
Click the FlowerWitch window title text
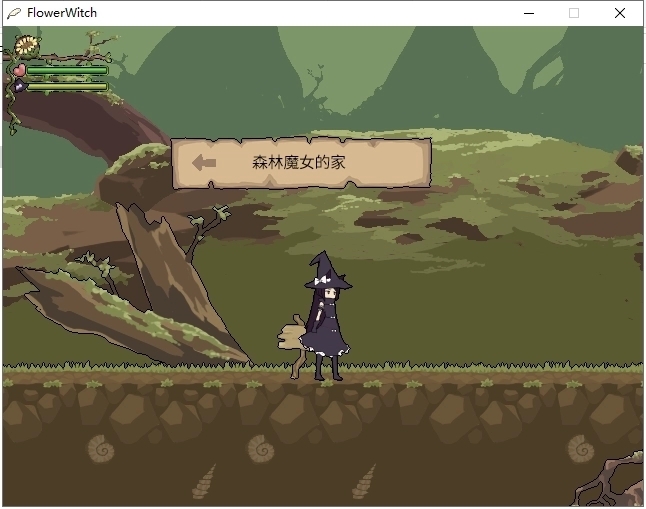tap(62, 13)
